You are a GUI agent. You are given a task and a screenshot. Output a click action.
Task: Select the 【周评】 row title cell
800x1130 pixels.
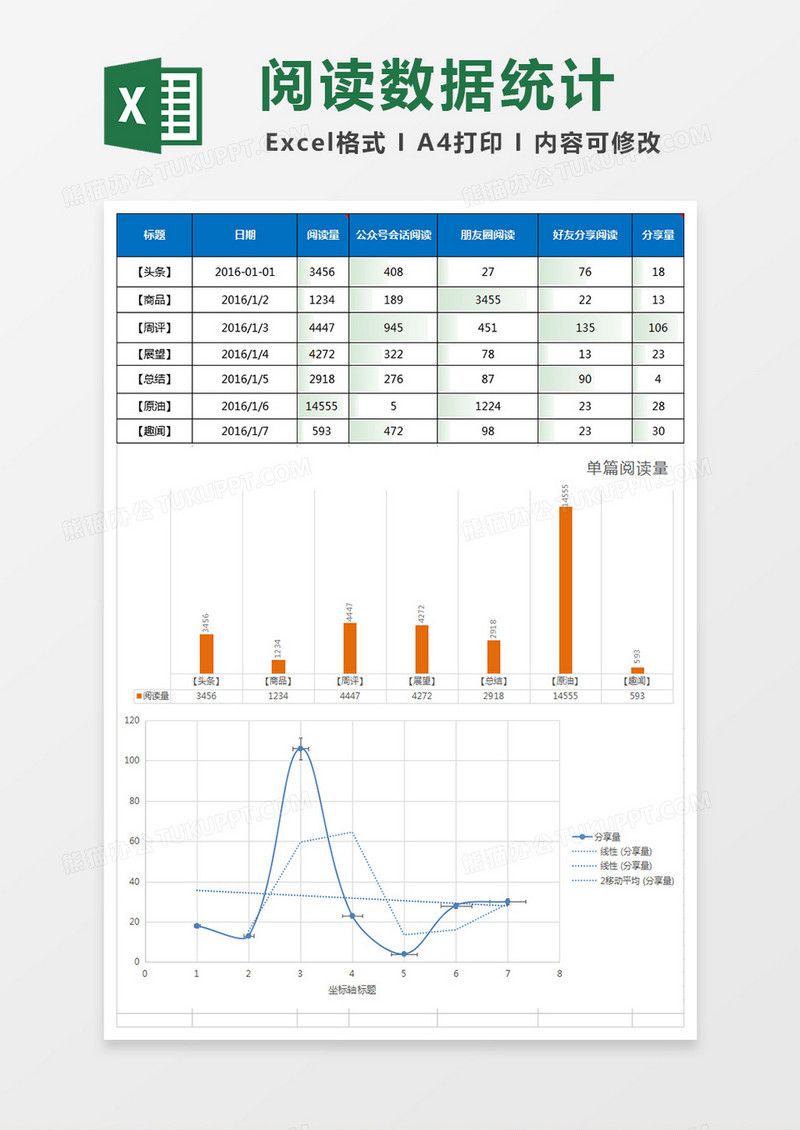click(154, 327)
